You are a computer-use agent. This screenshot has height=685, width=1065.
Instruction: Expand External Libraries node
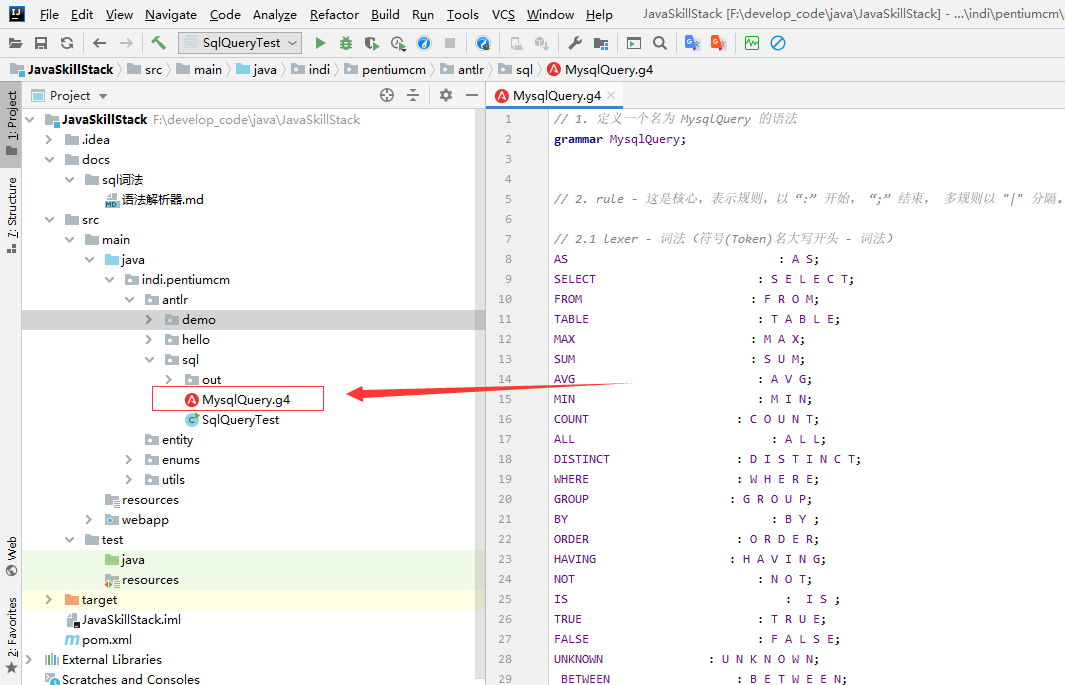click(x=30, y=659)
